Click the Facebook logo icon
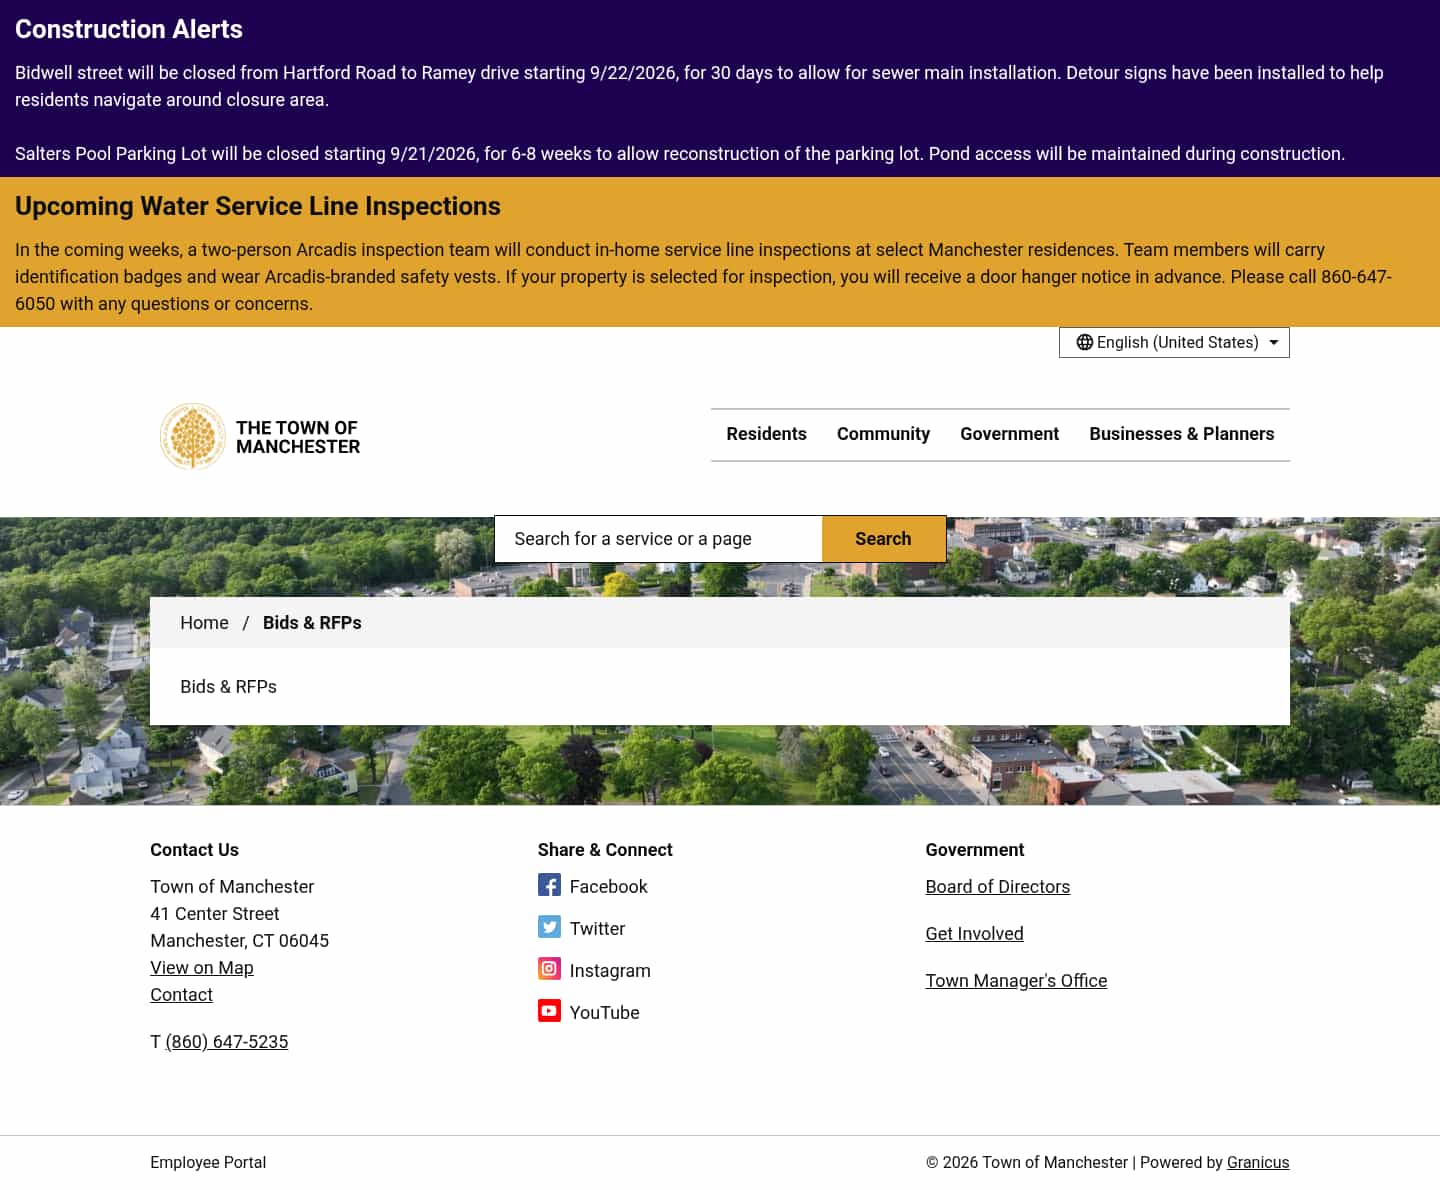 [x=549, y=885]
